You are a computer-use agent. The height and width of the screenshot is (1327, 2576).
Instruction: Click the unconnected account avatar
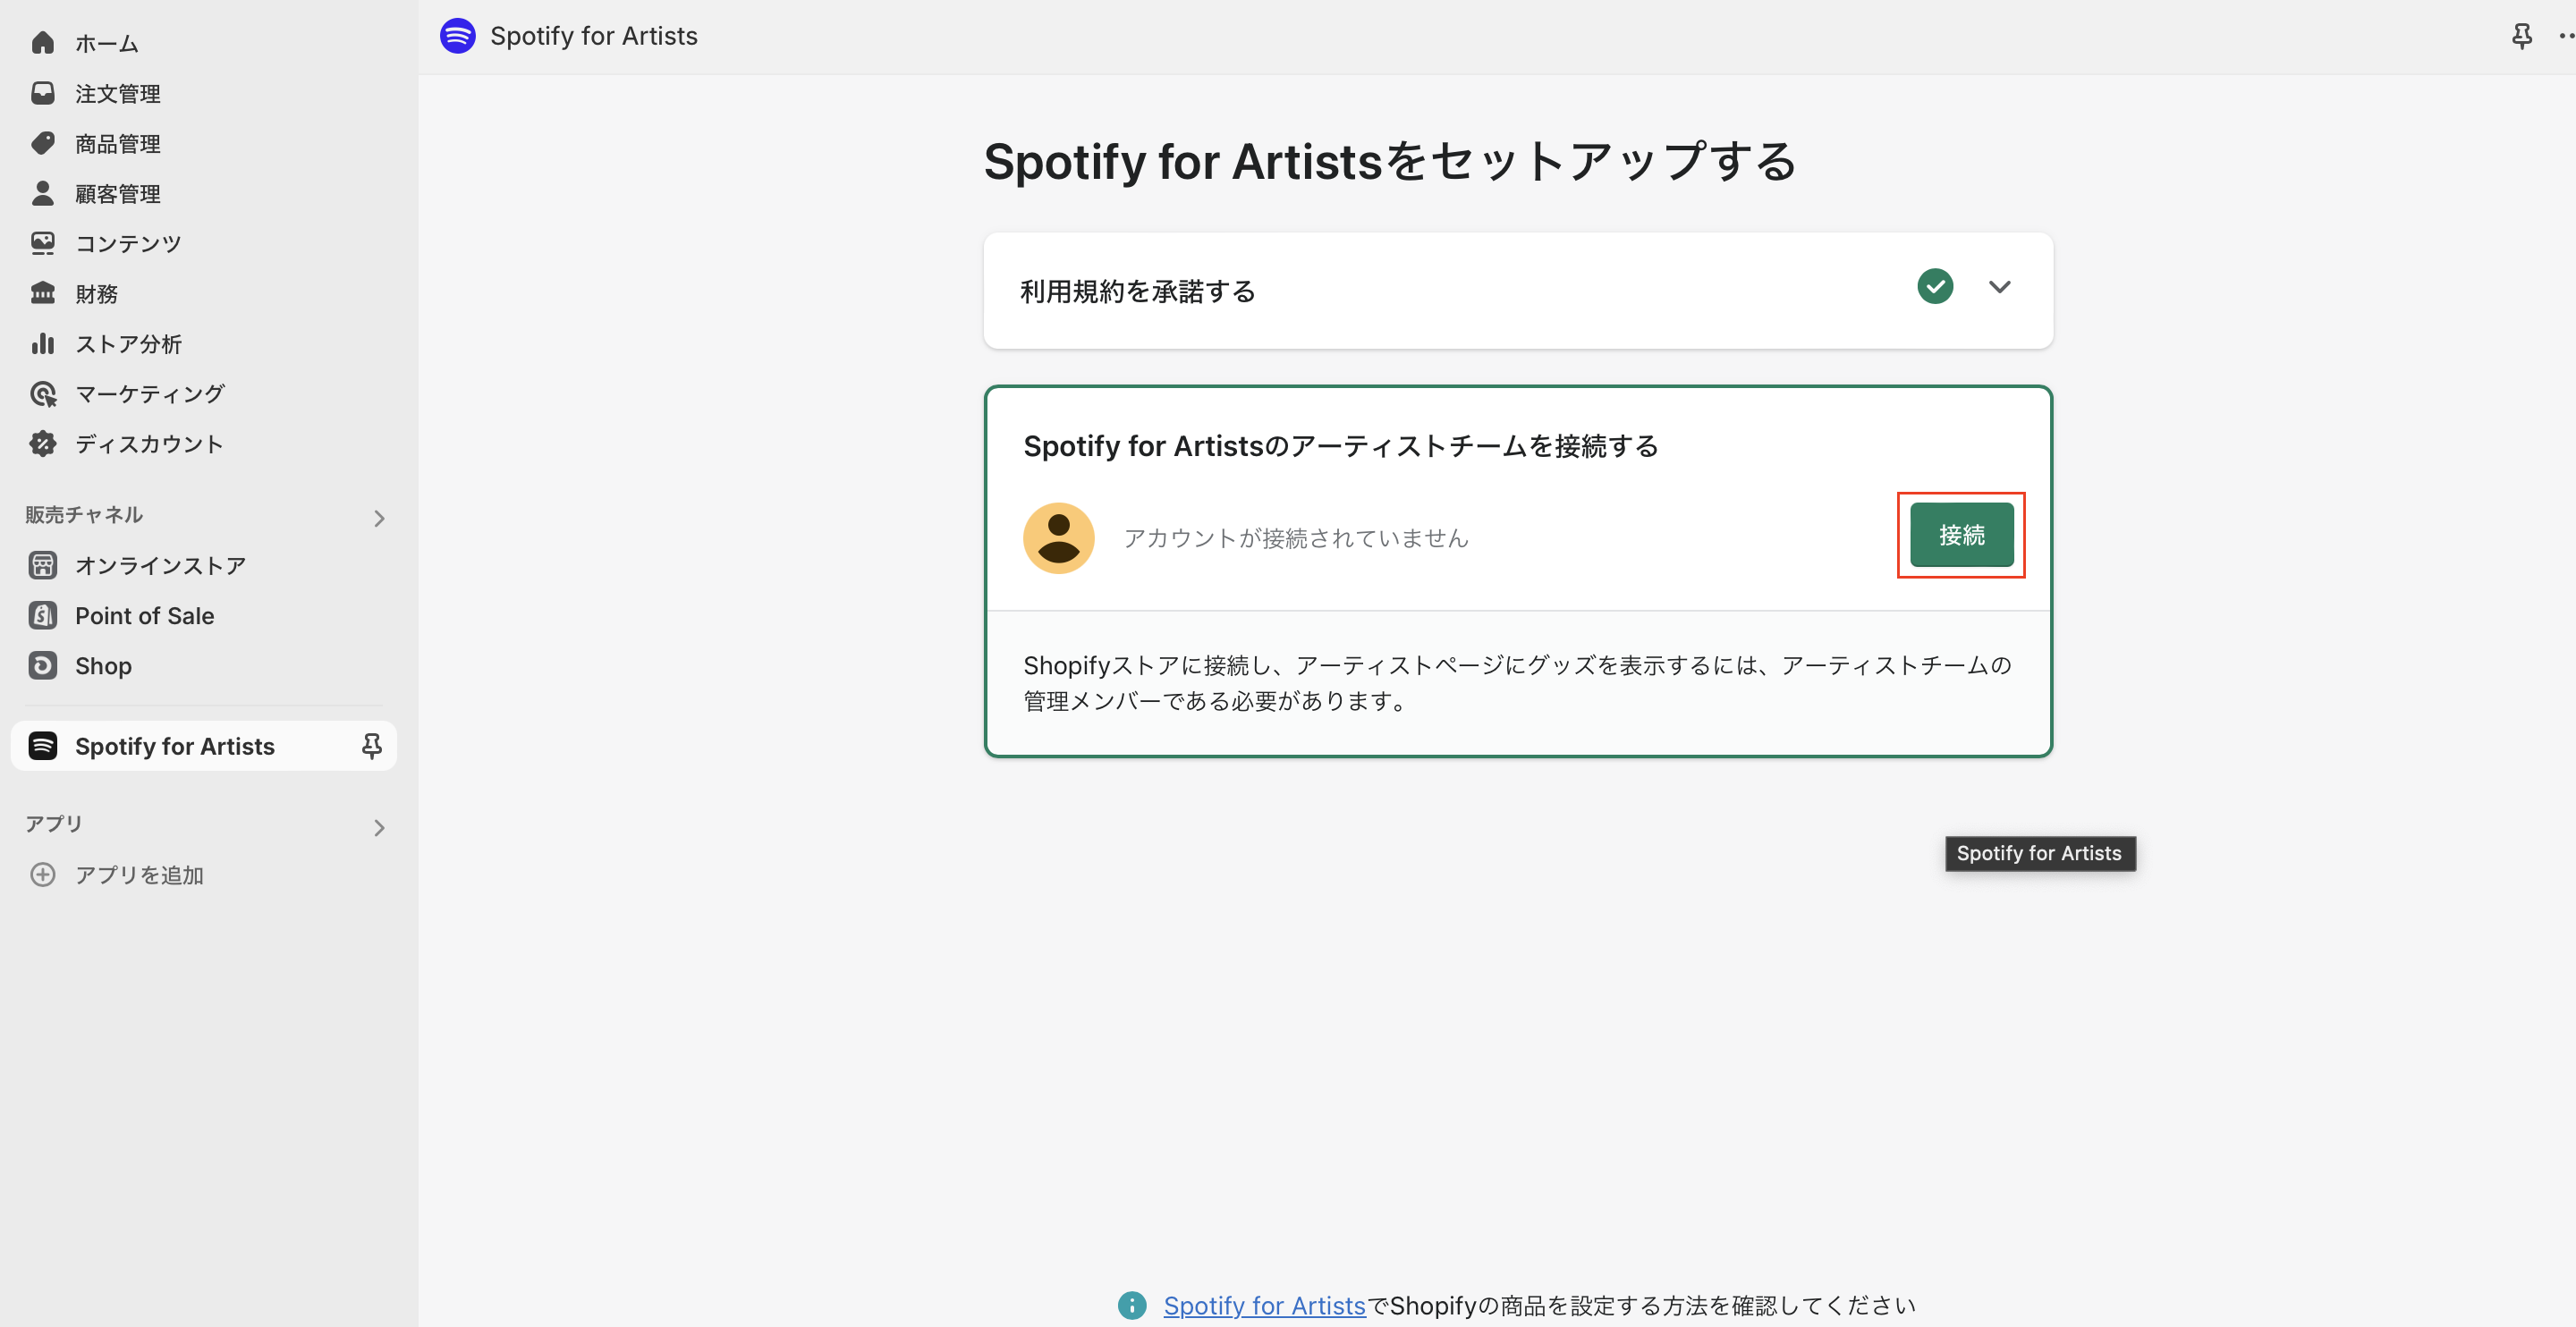pos(1058,538)
